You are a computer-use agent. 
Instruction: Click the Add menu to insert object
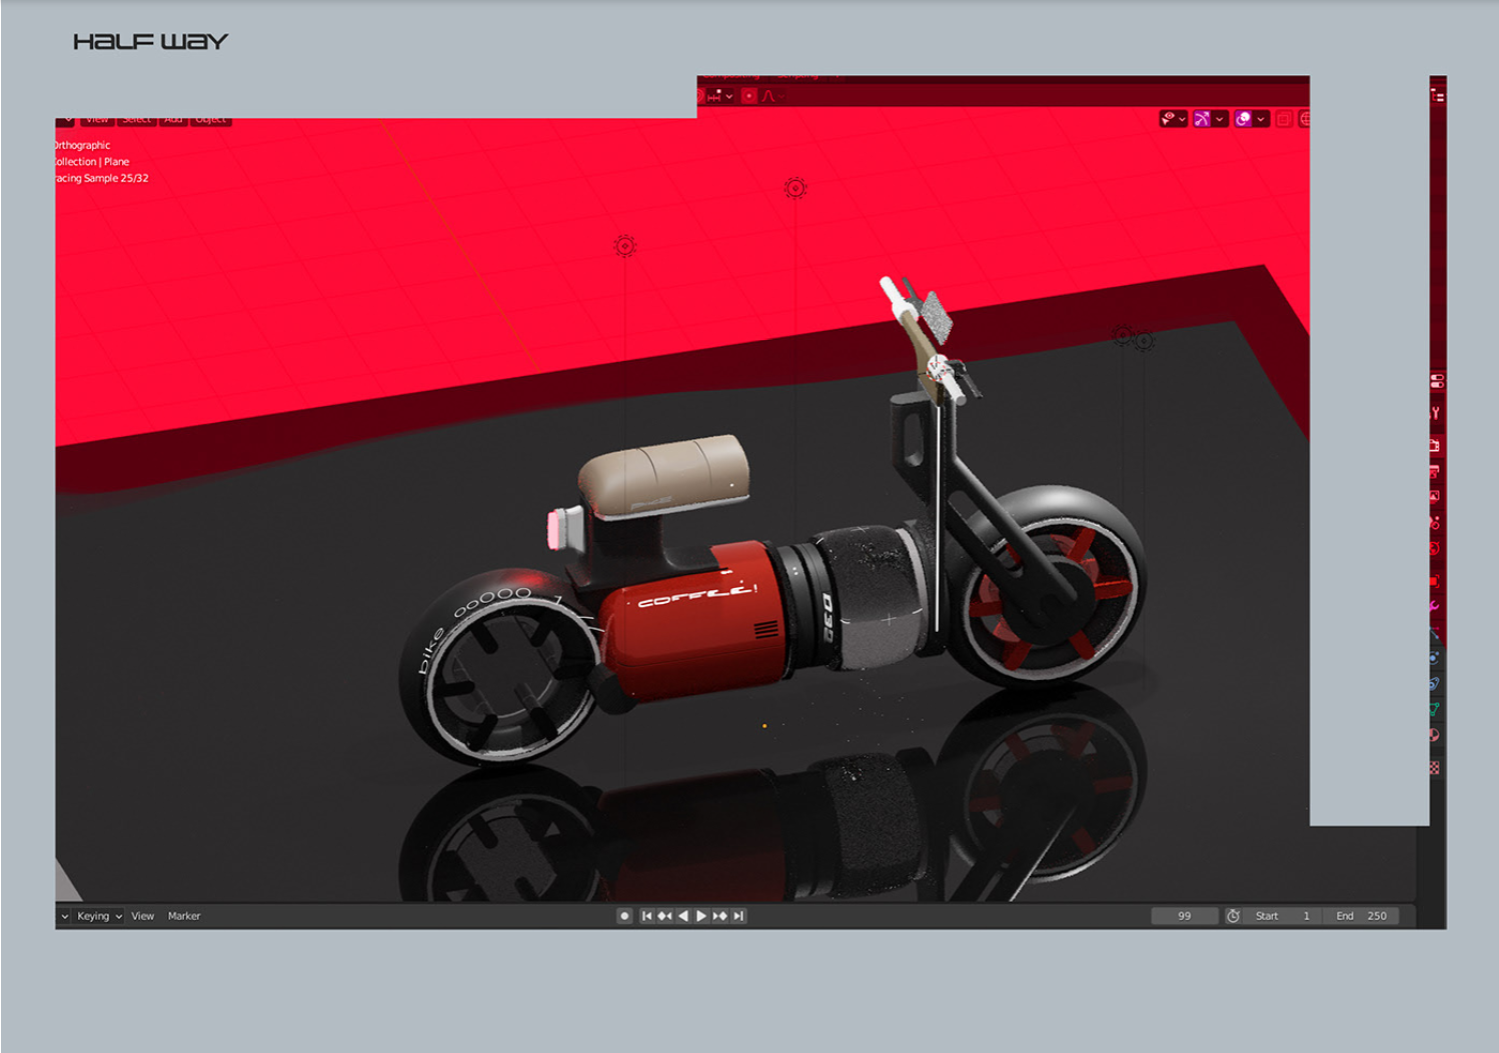point(172,119)
